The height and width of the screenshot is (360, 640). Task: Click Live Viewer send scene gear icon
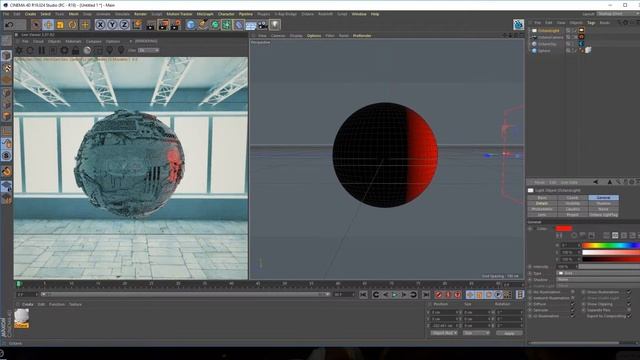pyautogui.click(x=19, y=50)
